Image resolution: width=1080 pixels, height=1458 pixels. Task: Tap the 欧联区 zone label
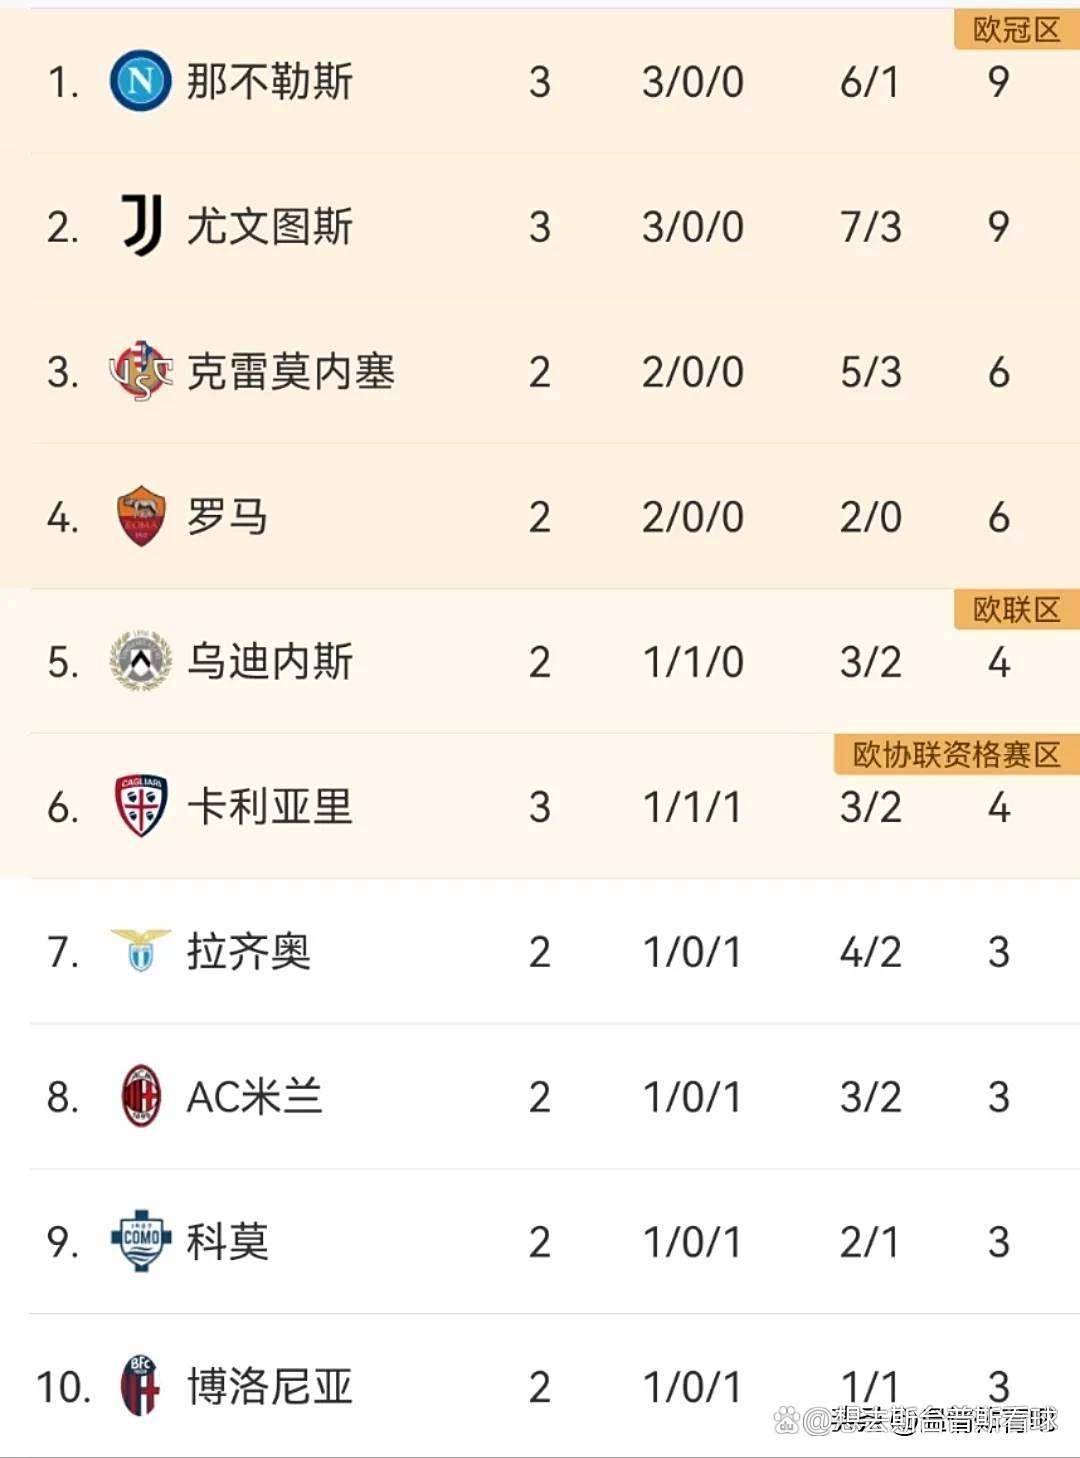pyautogui.click(x=1016, y=609)
